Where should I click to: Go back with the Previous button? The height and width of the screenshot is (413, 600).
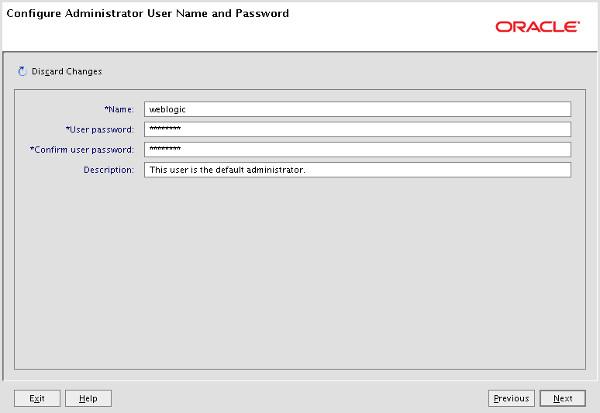click(511, 398)
